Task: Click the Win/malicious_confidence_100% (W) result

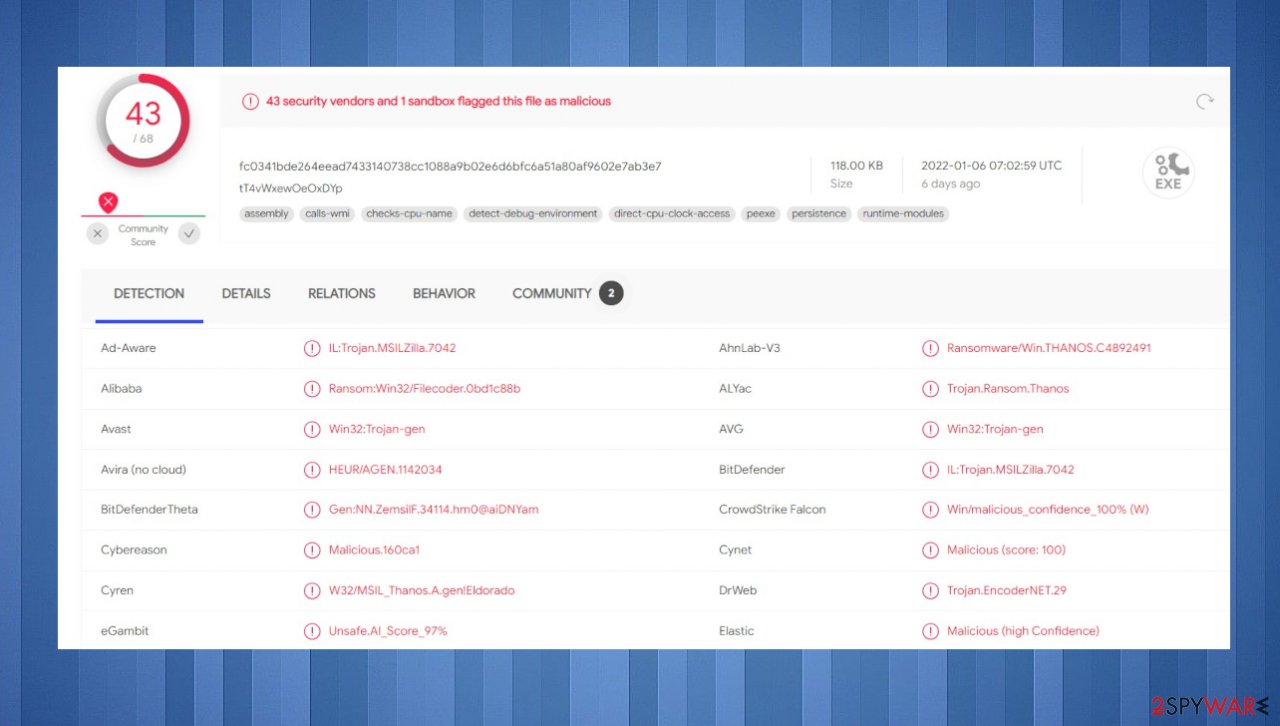Action: [x=1048, y=509]
